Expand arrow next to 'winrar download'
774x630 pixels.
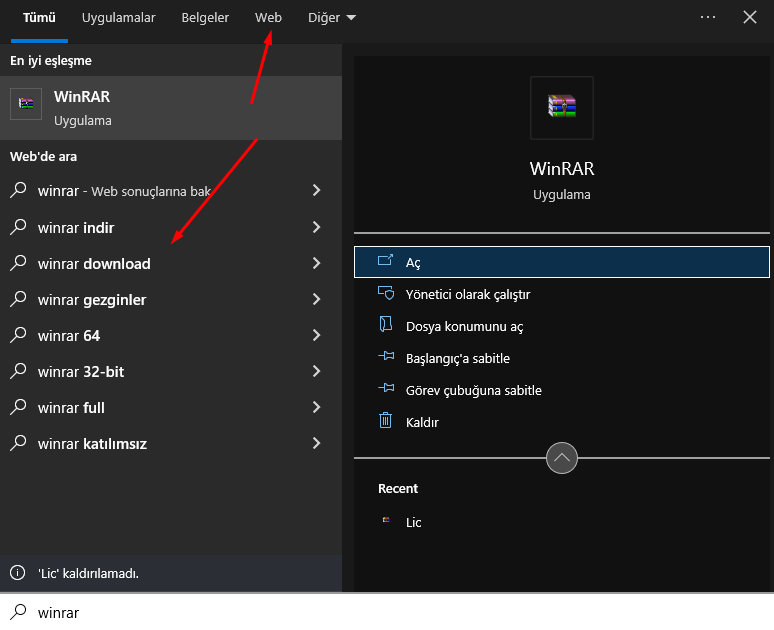tap(316, 263)
